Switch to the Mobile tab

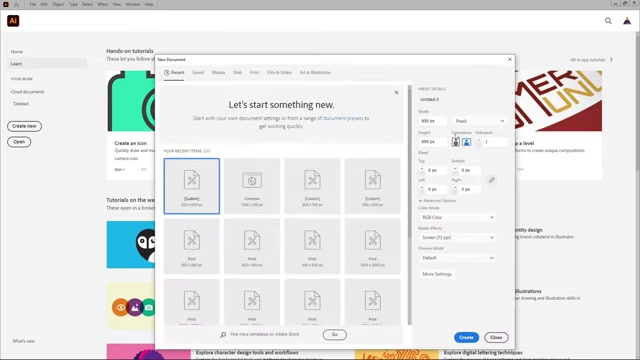[218, 73]
